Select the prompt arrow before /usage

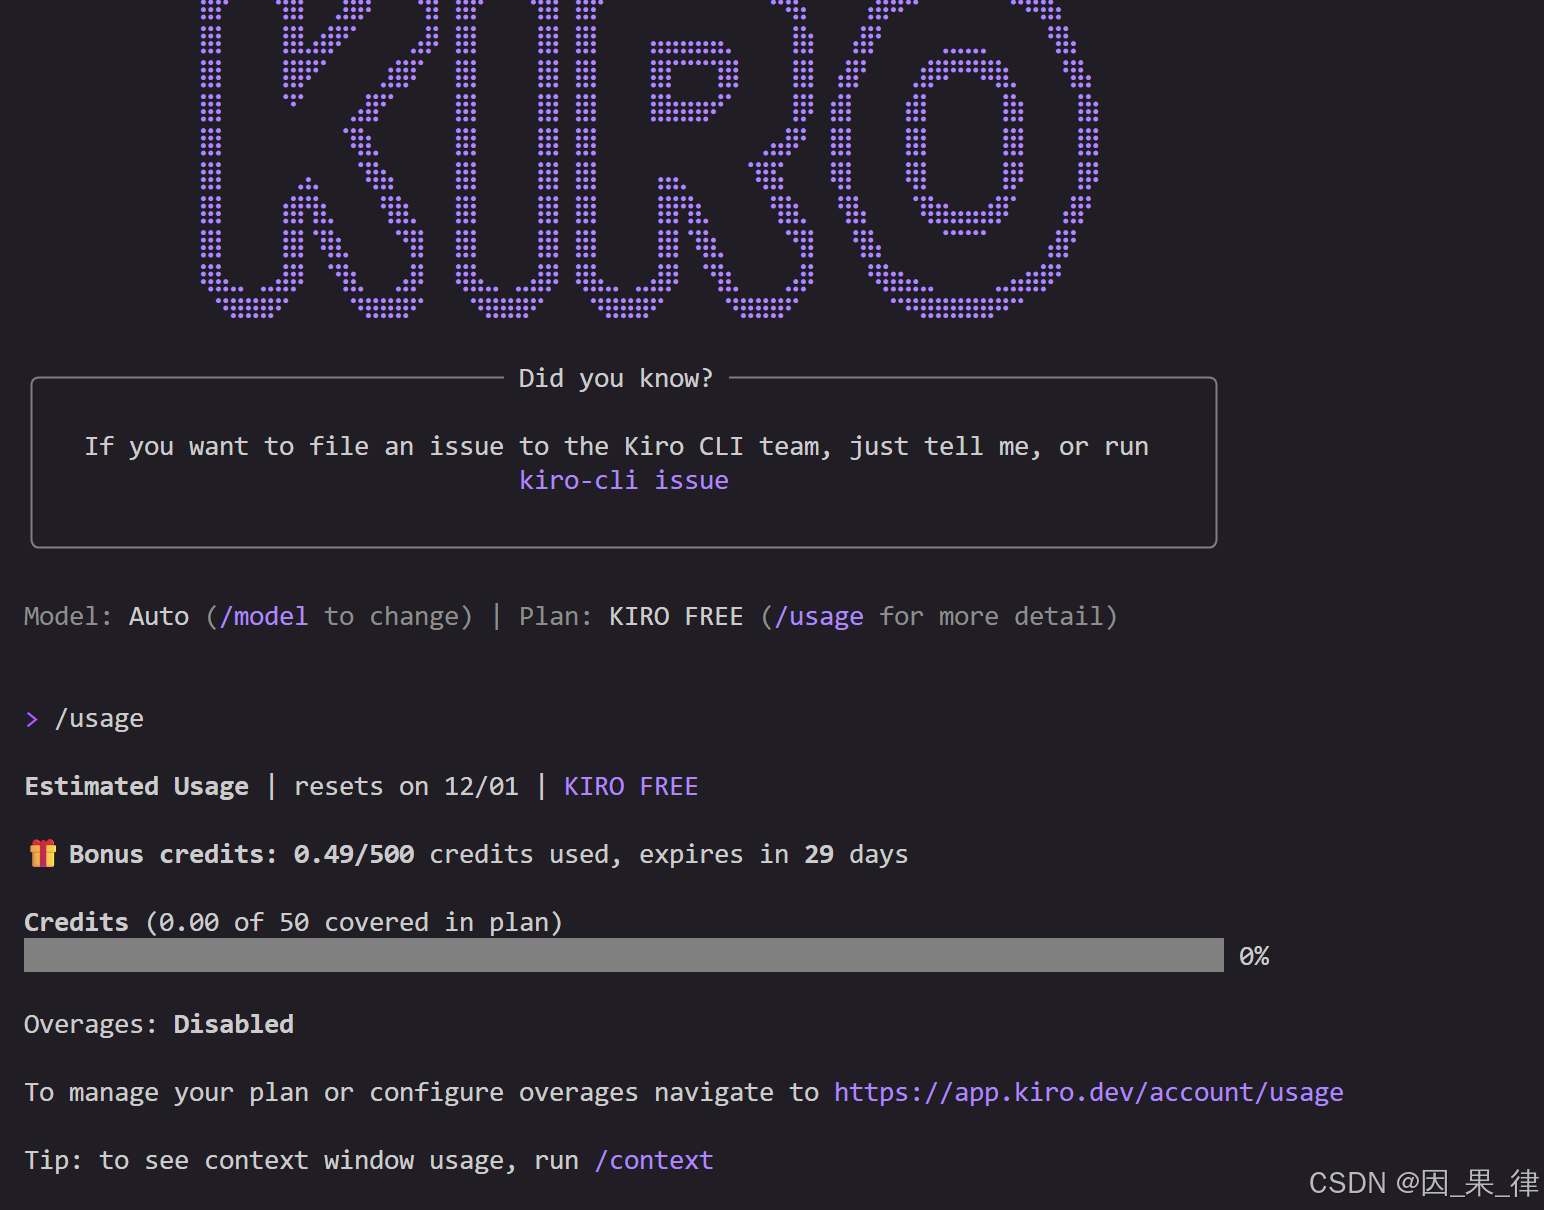31,718
